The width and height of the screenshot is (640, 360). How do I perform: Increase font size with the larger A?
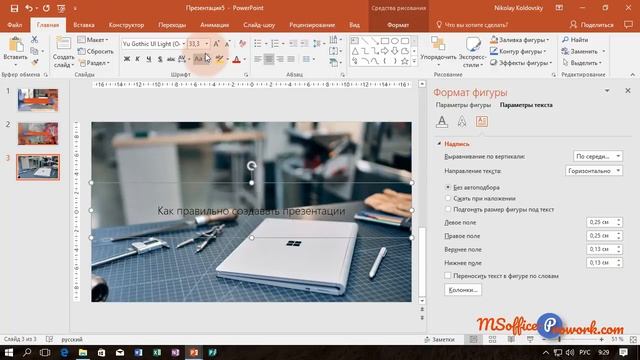pos(217,44)
